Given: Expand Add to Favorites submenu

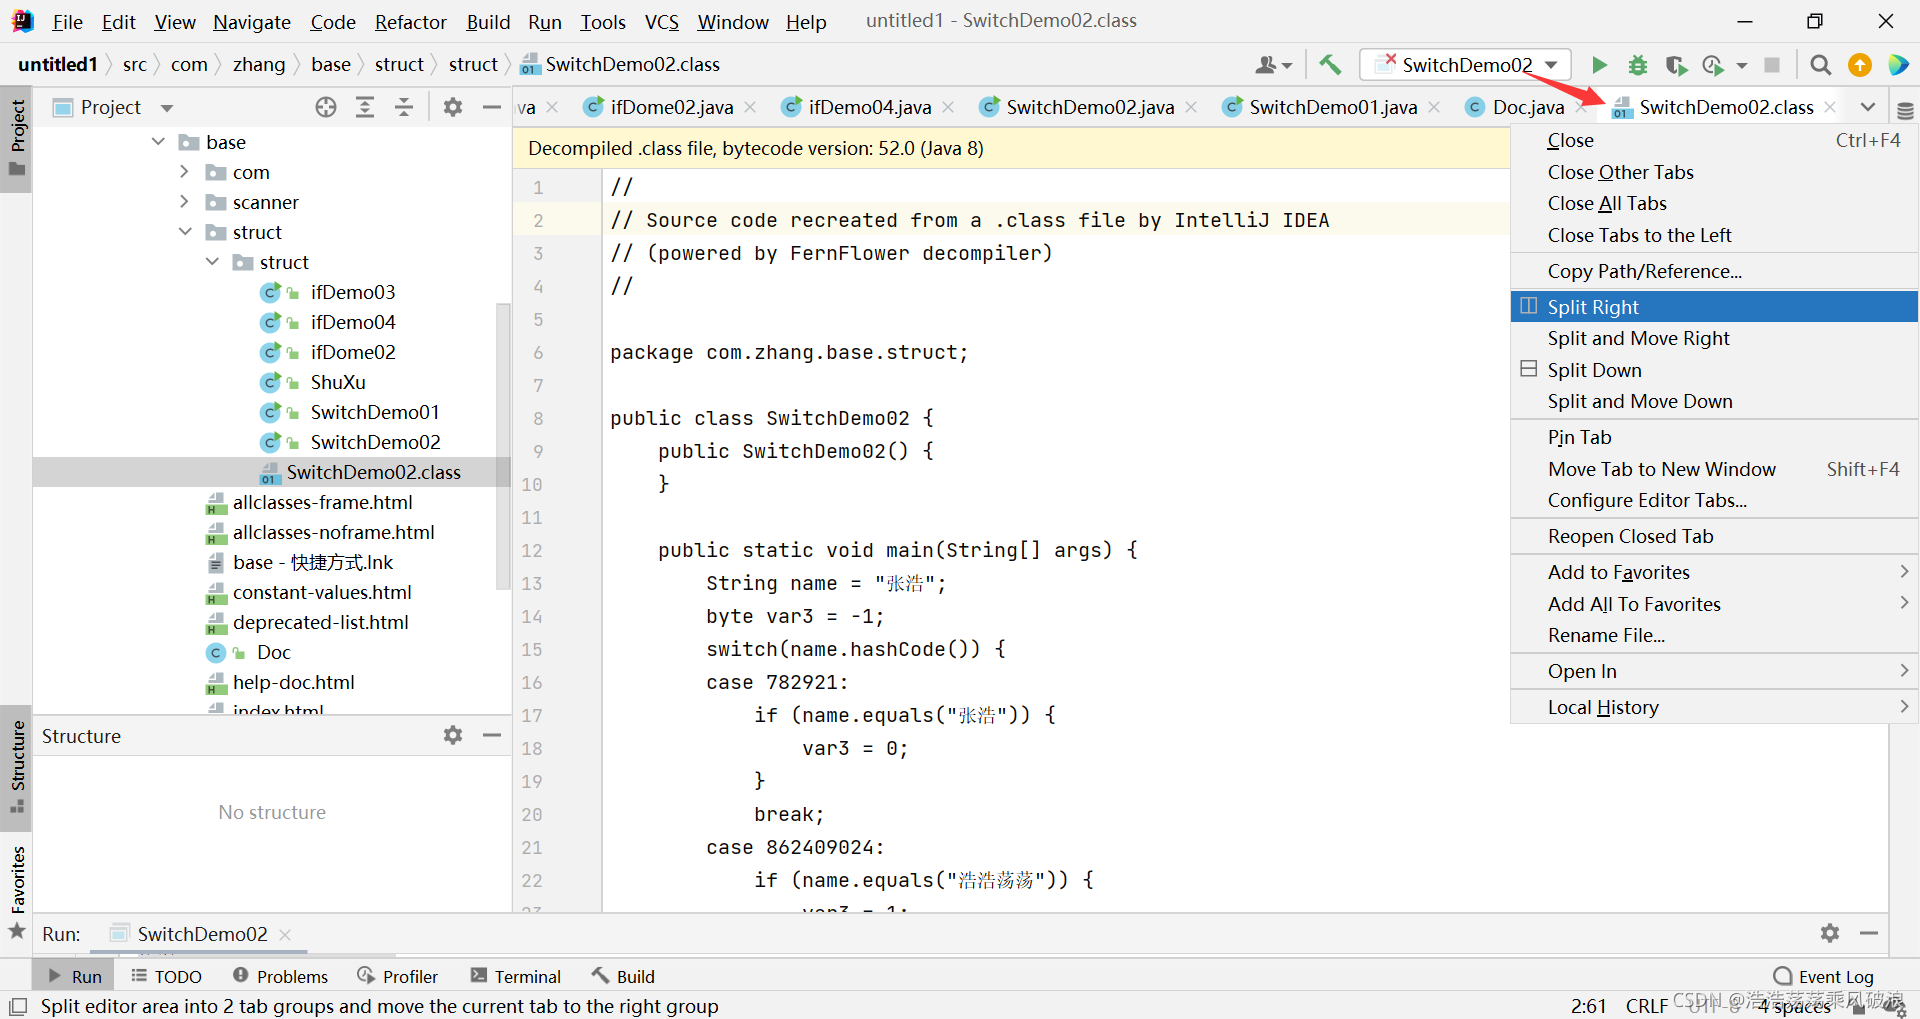Looking at the screenshot, I should point(1714,572).
